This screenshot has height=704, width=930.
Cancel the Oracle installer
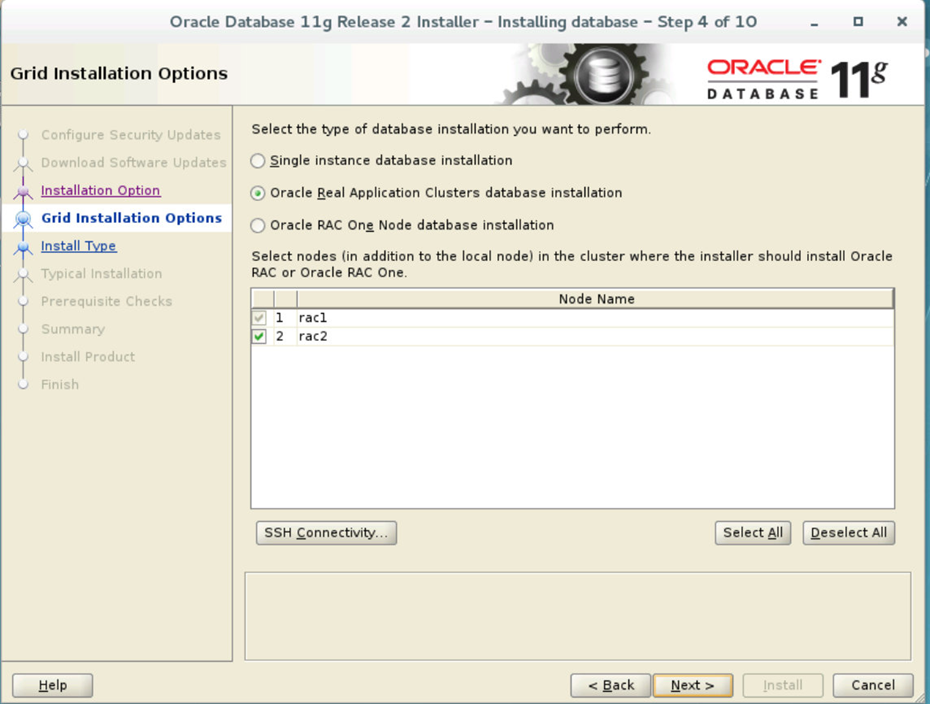click(872, 685)
